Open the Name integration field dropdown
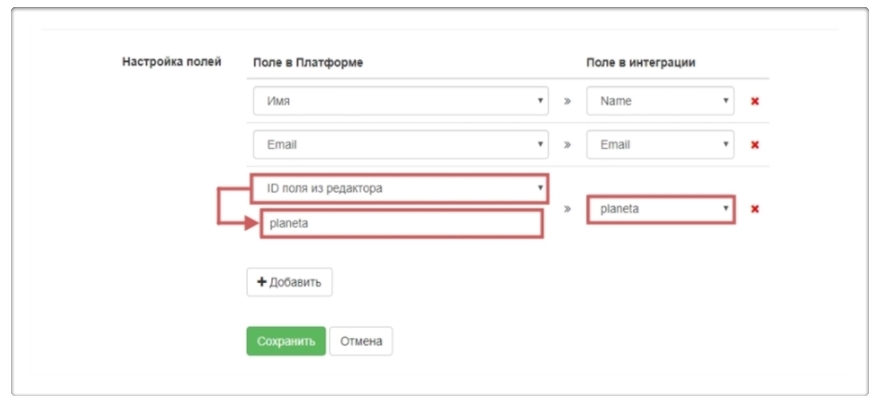 point(660,101)
